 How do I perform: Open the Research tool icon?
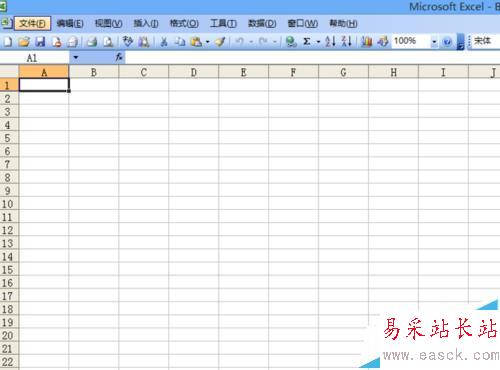144,42
